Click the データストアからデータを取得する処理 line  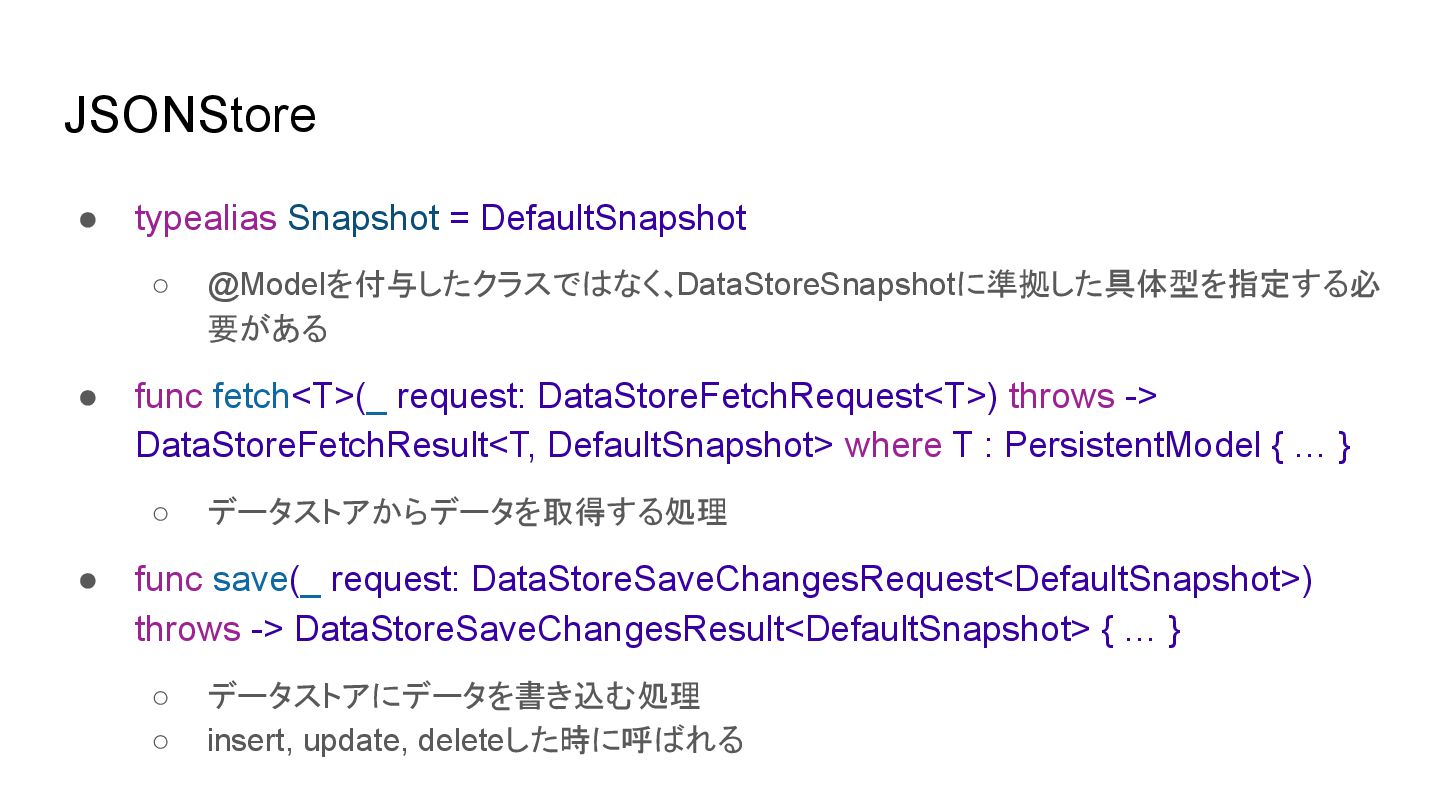[466, 512]
